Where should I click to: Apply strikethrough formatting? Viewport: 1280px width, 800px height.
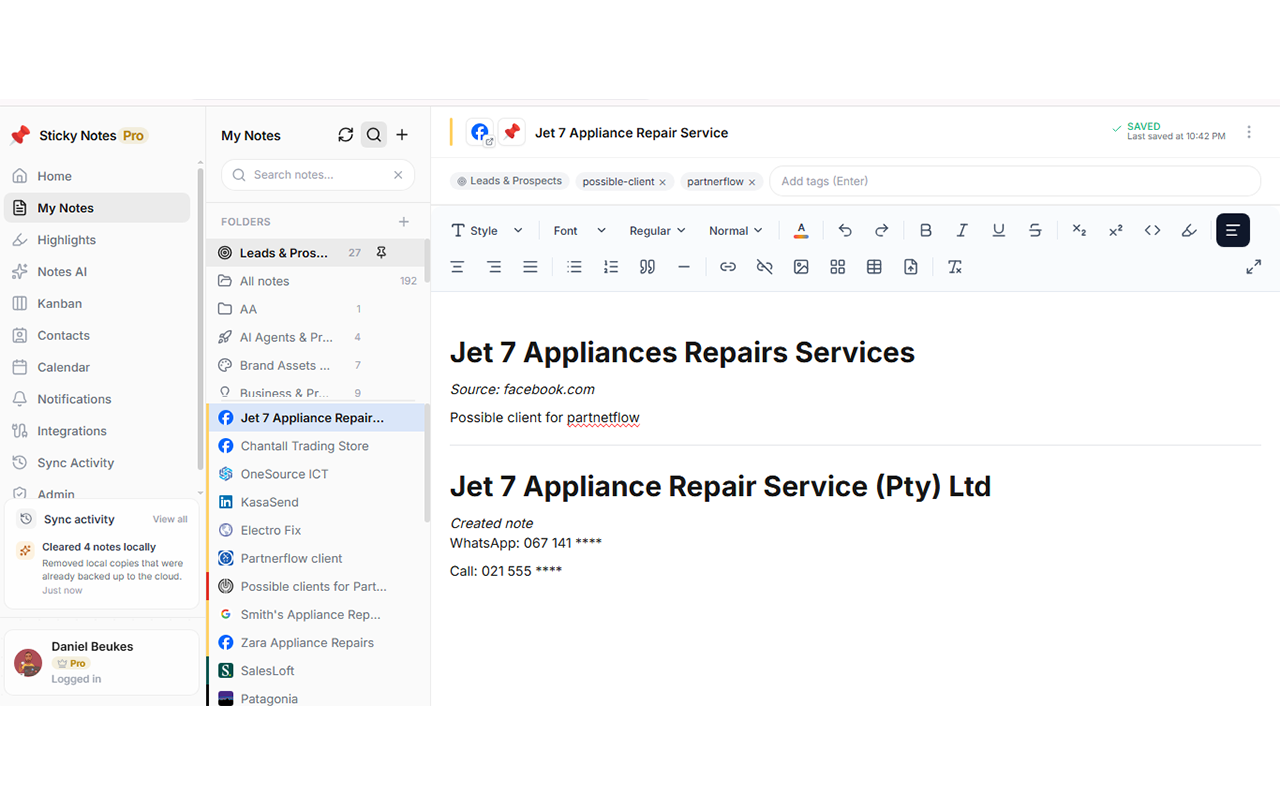pyautogui.click(x=1035, y=230)
